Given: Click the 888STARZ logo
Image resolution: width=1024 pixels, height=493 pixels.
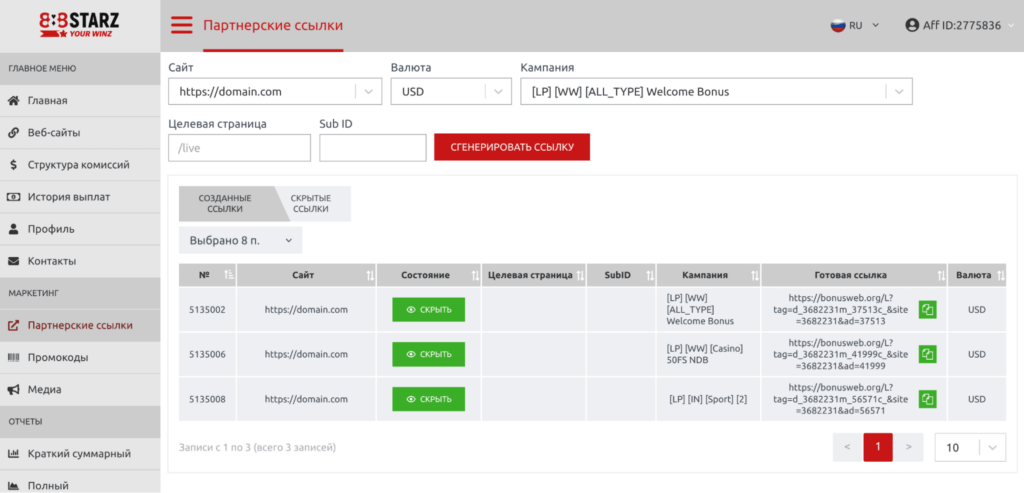Looking at the screenshot, I should click(80, 25).
